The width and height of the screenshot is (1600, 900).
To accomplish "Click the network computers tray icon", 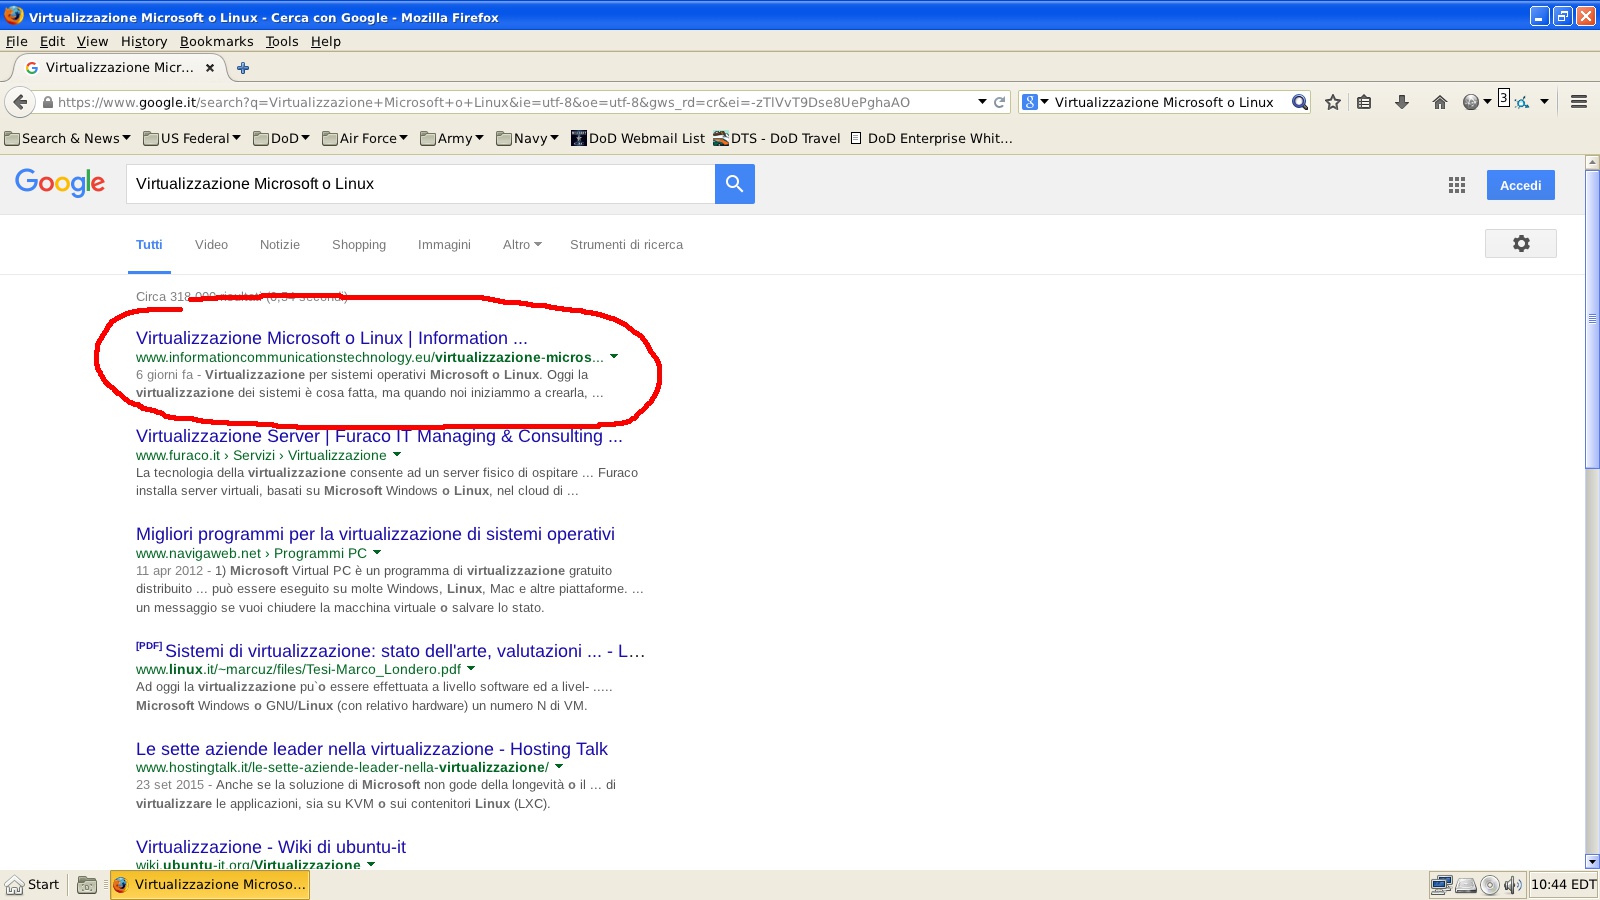I will (x=1441, y=885).
